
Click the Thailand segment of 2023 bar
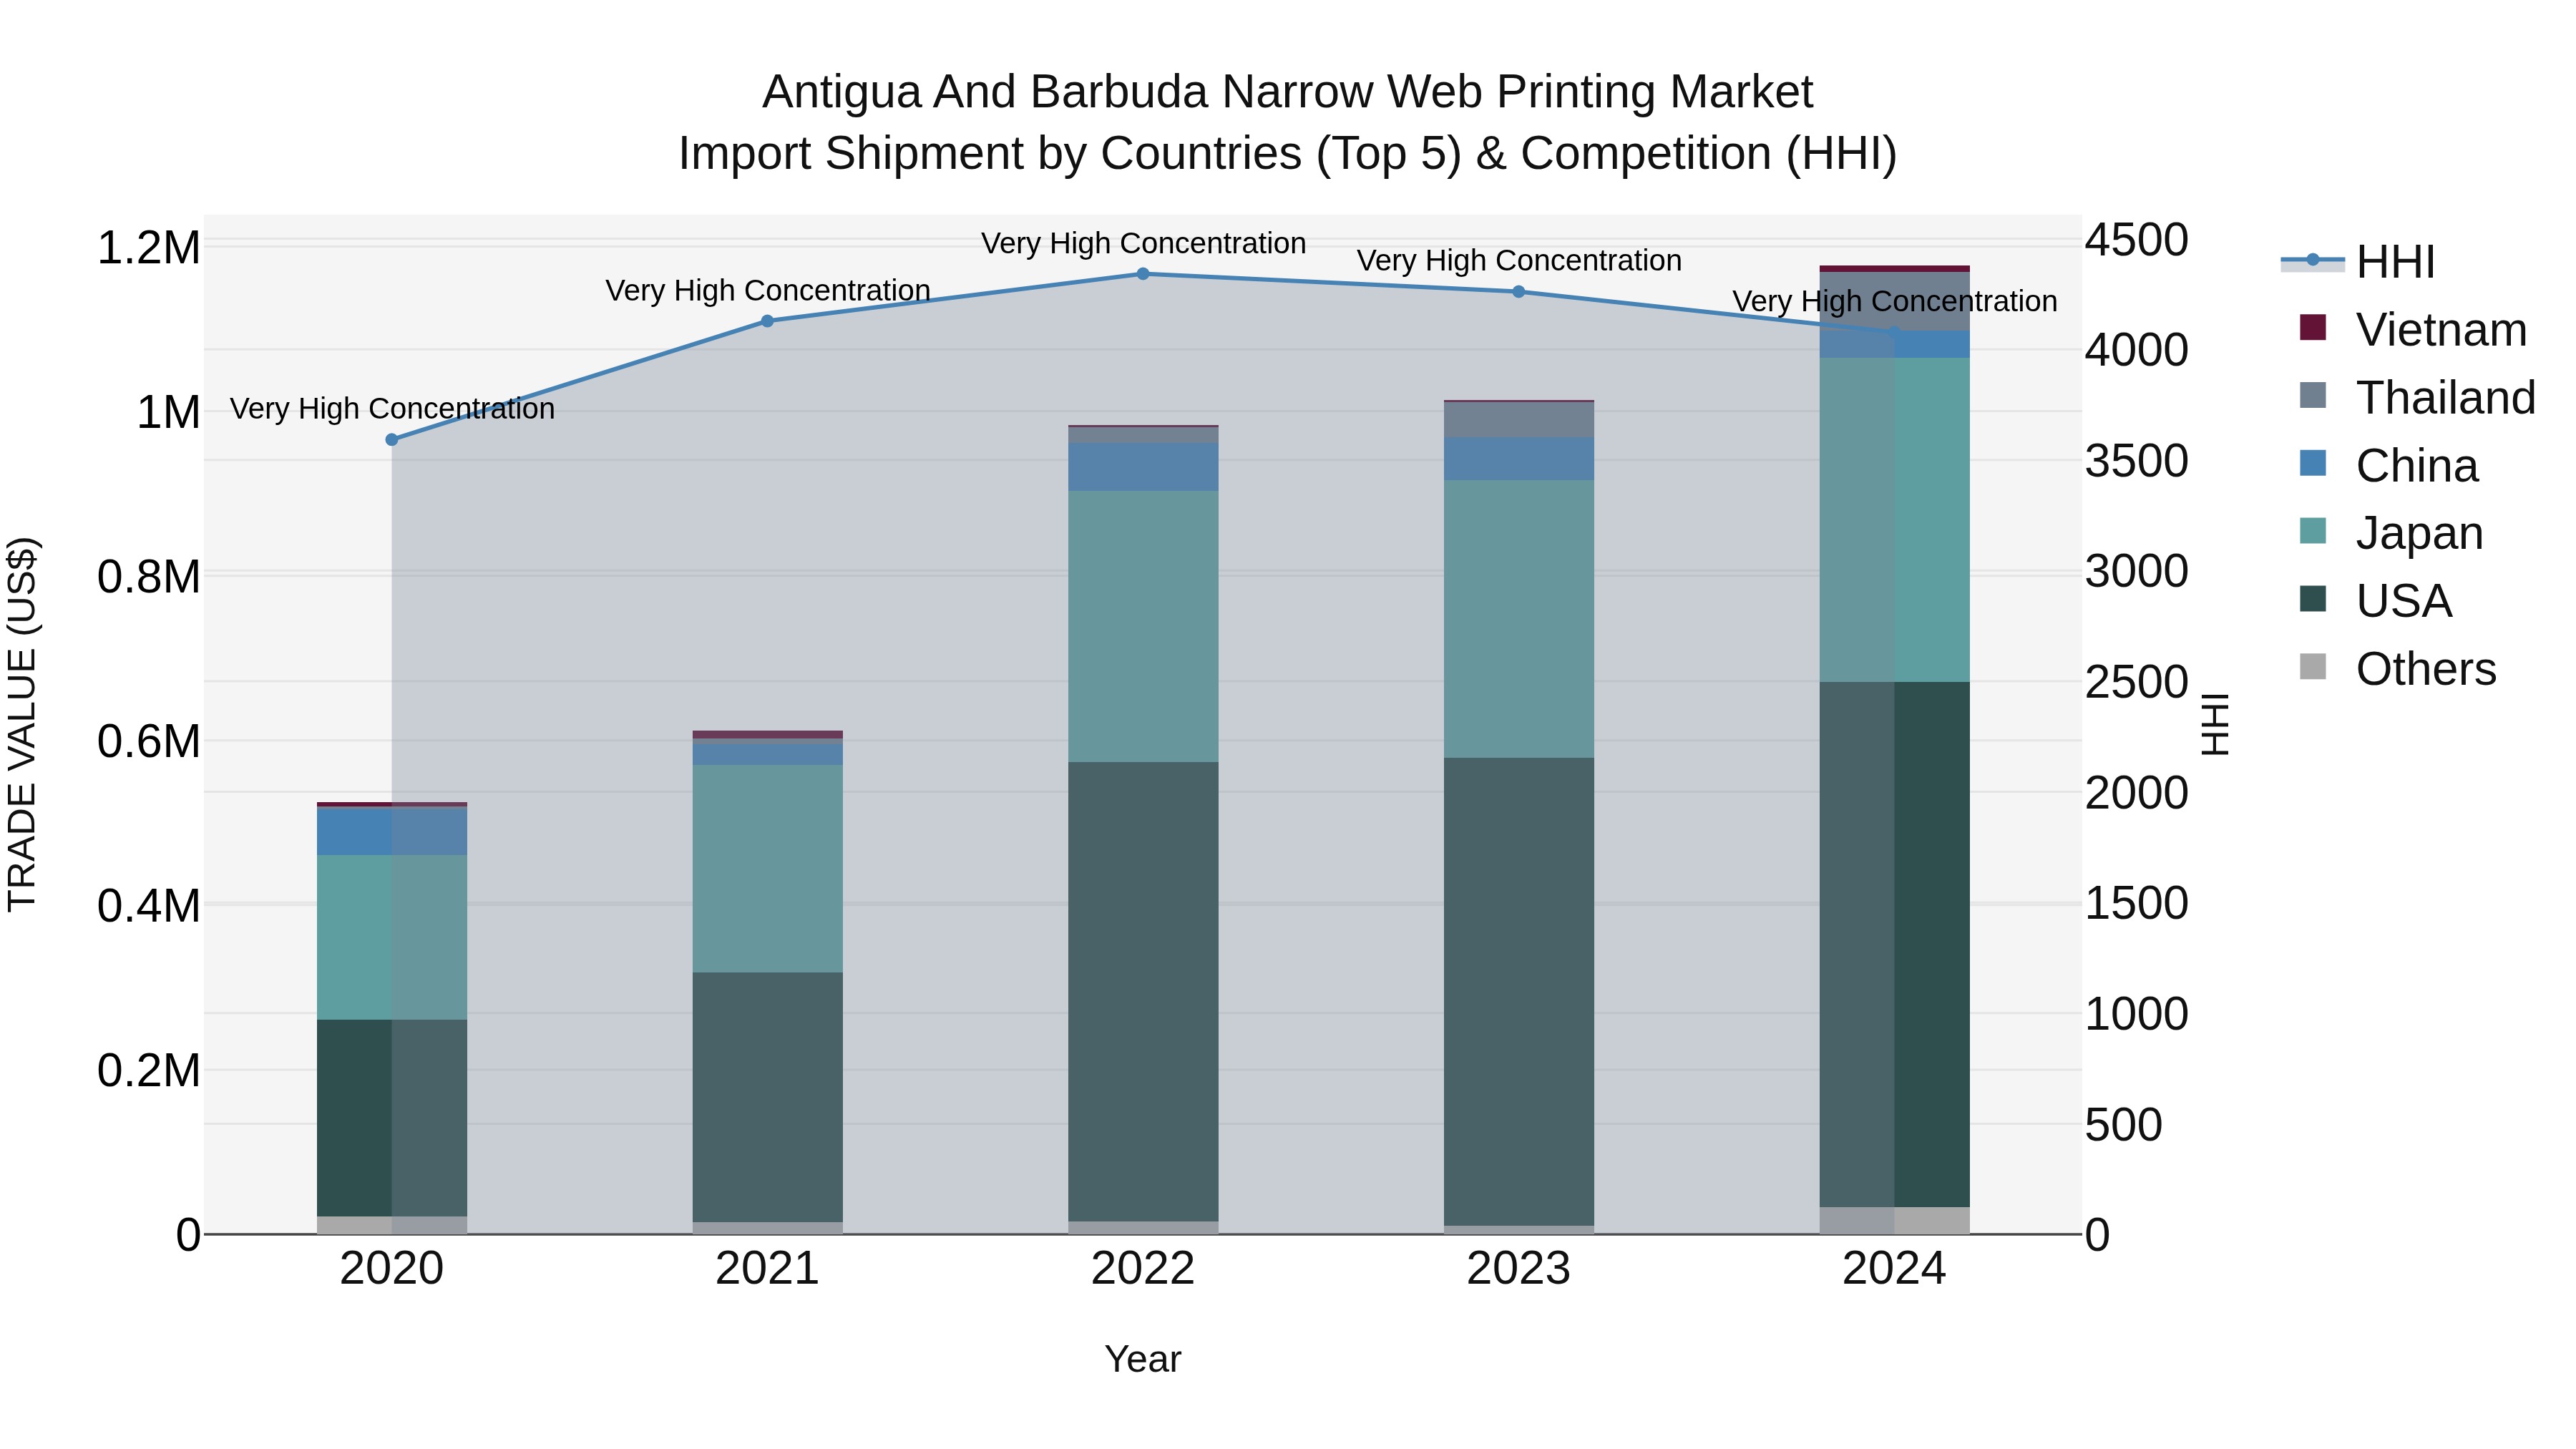[x=1518, y=420]
